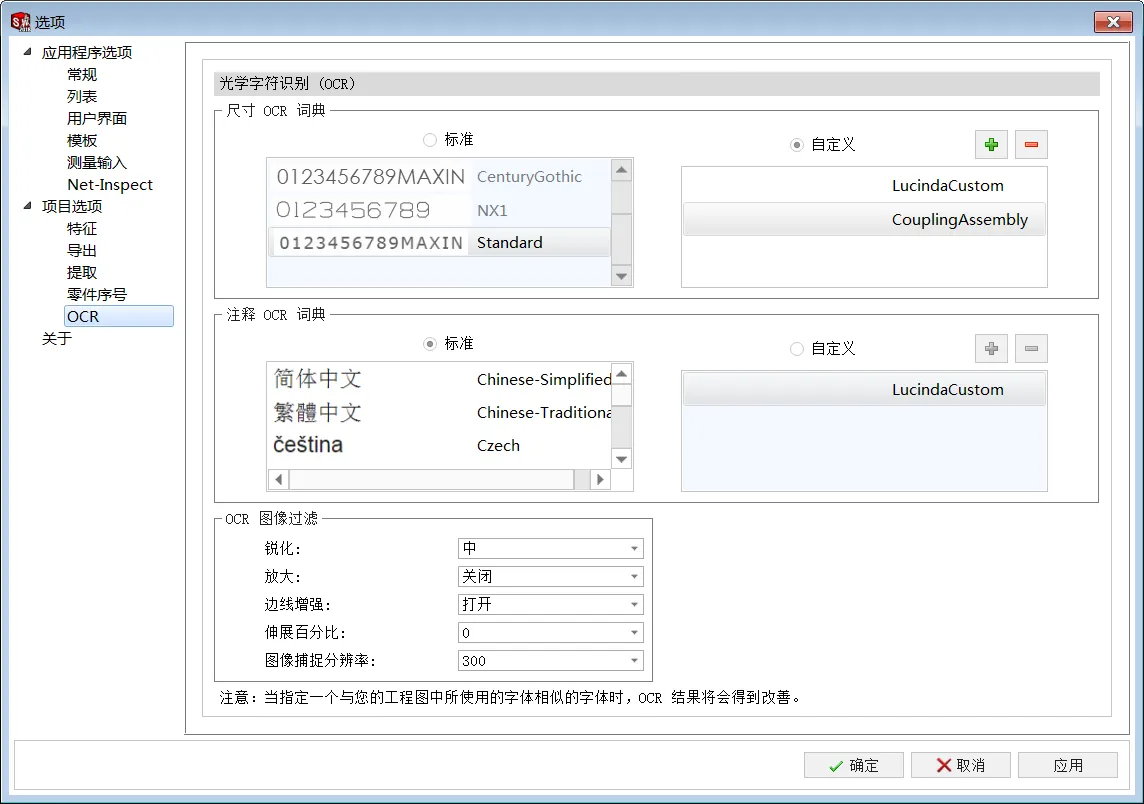Open 测量输入 settings page
This screenshot has height=804, width=1144.
click(x=97, y=162)
